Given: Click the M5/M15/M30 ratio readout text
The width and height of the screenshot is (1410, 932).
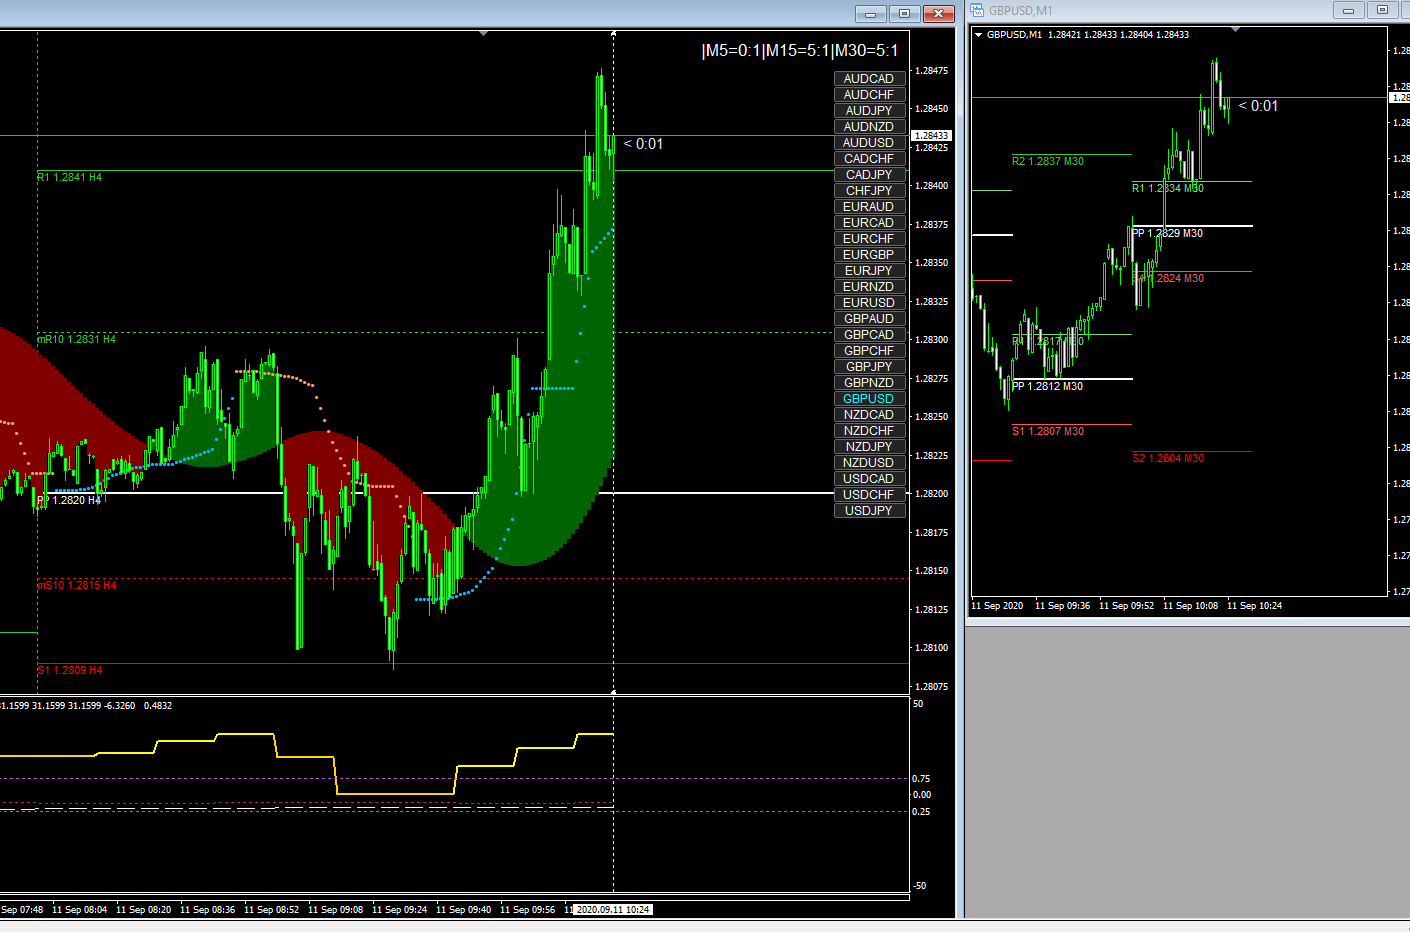Looking at the screenshot, I should point(800,51).
